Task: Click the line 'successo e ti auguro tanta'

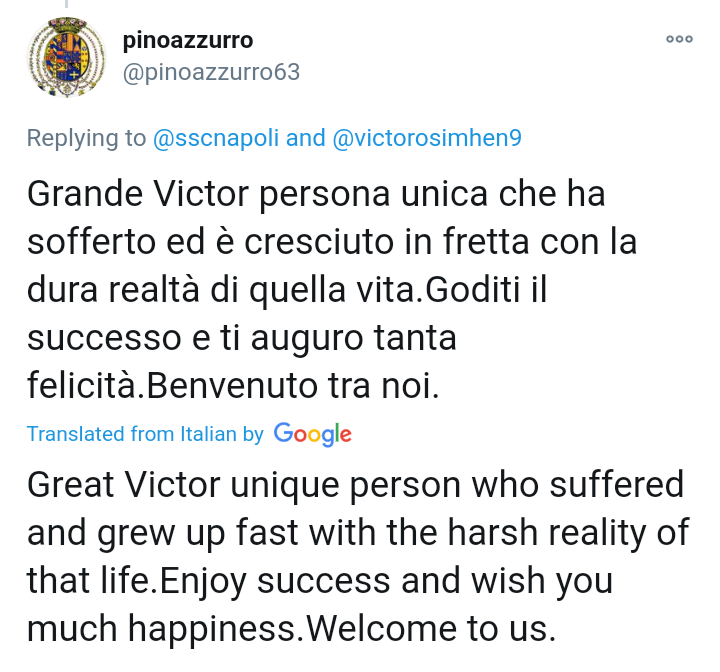Action: 242,338
